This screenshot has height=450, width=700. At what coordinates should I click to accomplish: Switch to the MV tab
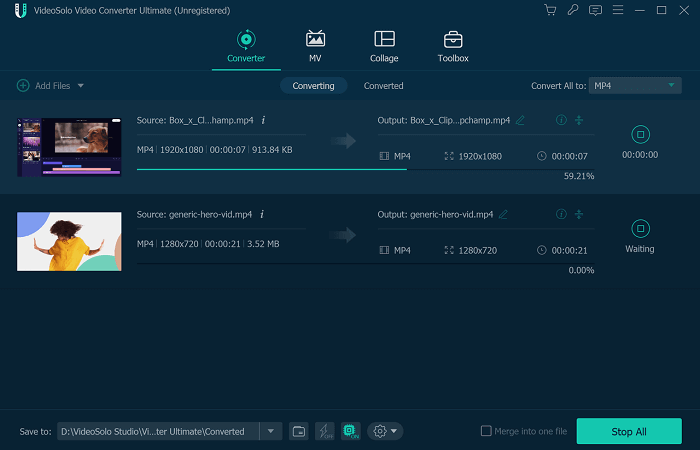click(315, 46)
